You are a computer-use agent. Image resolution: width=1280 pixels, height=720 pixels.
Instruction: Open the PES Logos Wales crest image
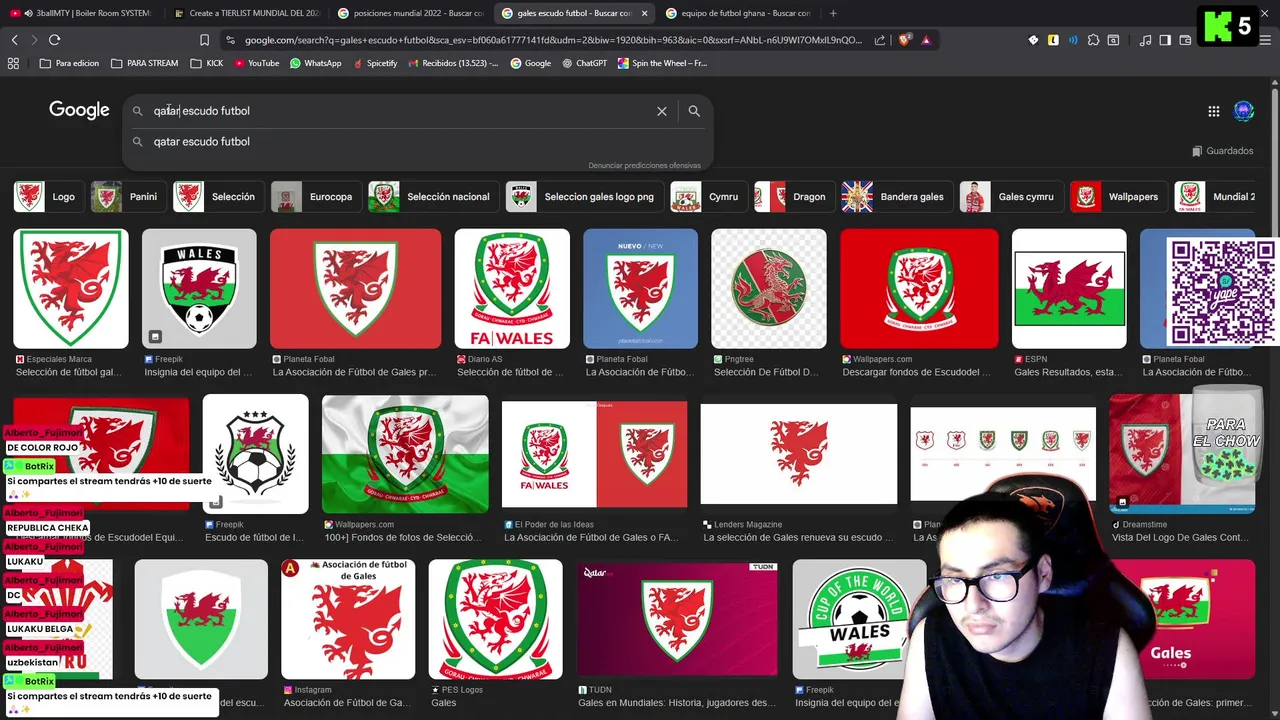496,619
